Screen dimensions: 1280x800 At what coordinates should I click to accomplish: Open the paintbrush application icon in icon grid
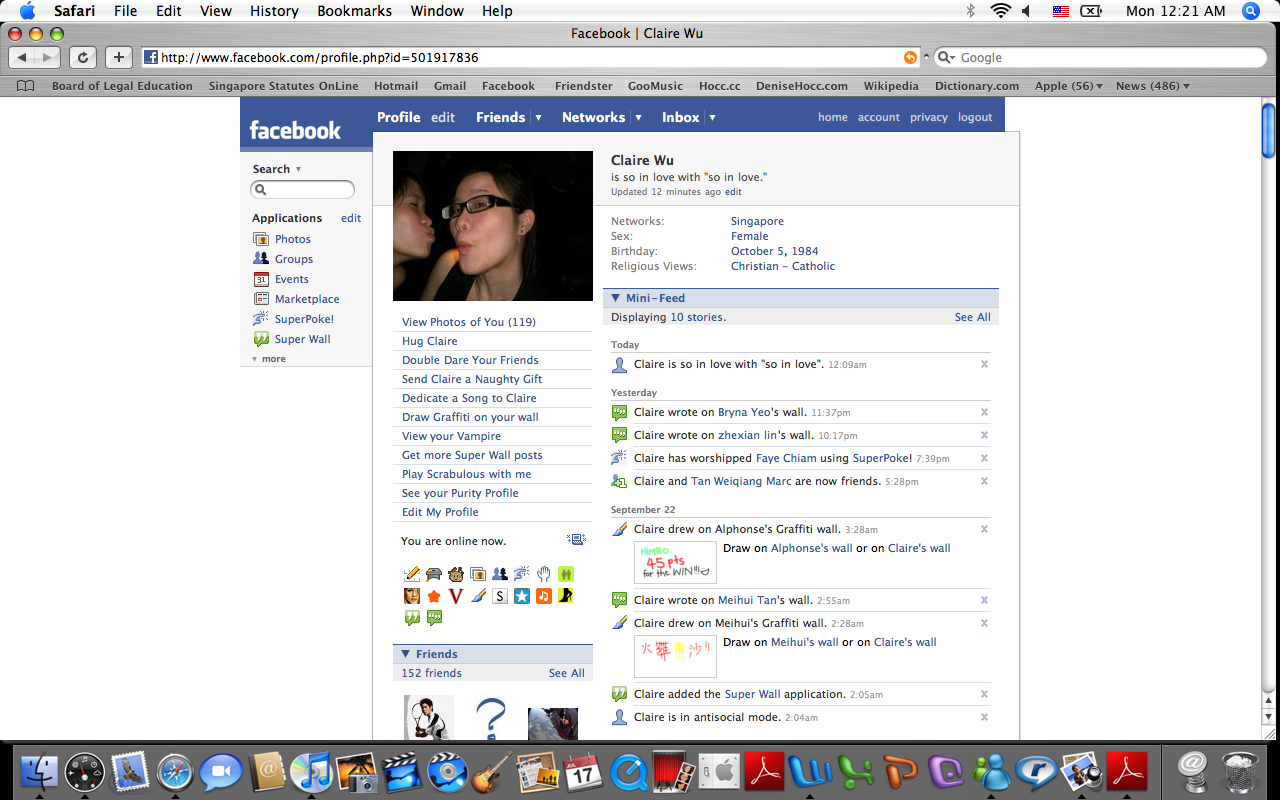[478, 596]
